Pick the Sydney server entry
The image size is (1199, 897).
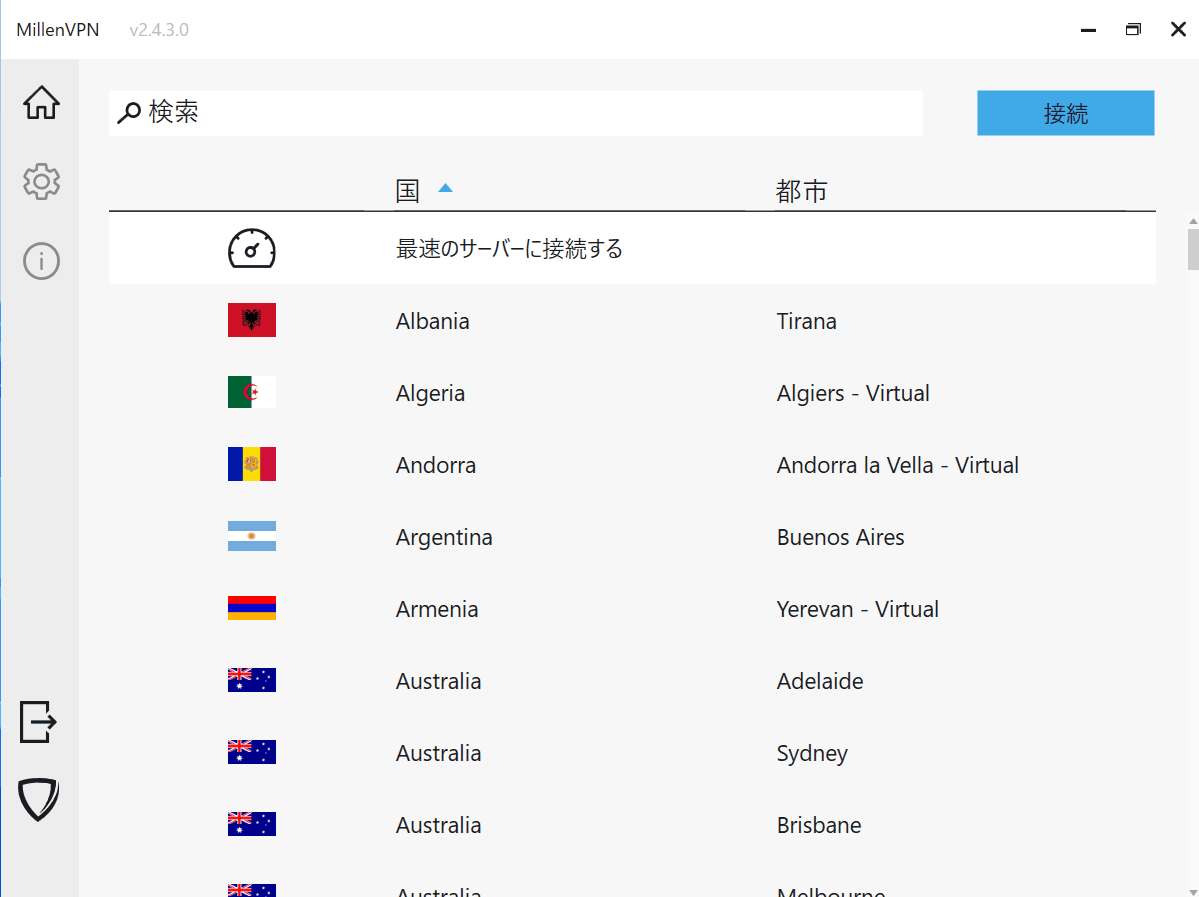pyautogui.click(x=812, y=753)
